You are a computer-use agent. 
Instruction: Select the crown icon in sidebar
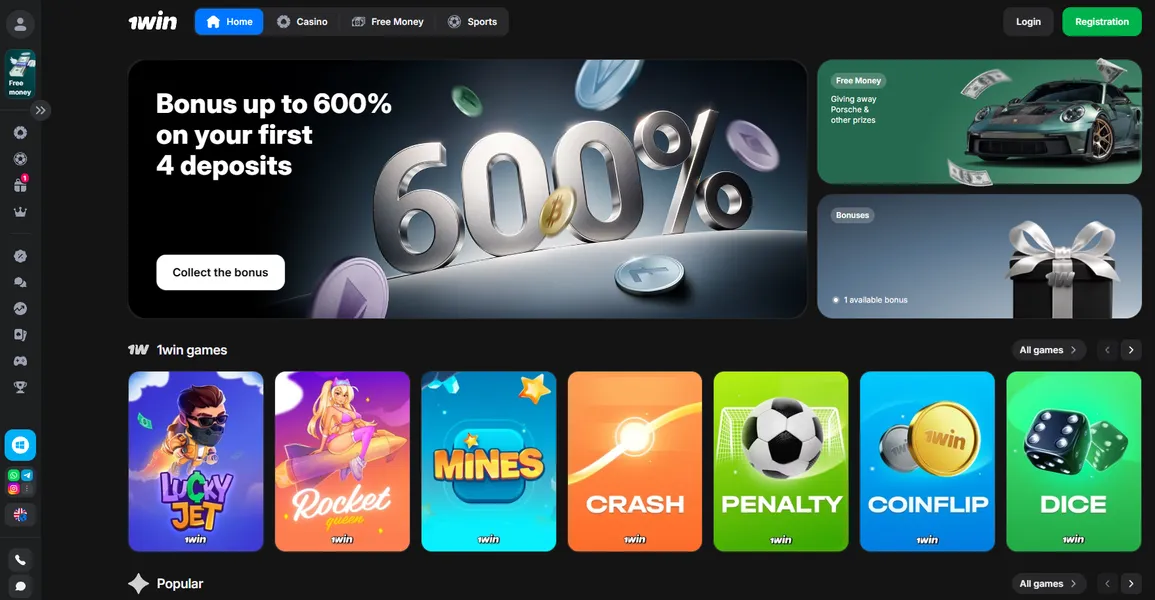(x=20, y=212)
